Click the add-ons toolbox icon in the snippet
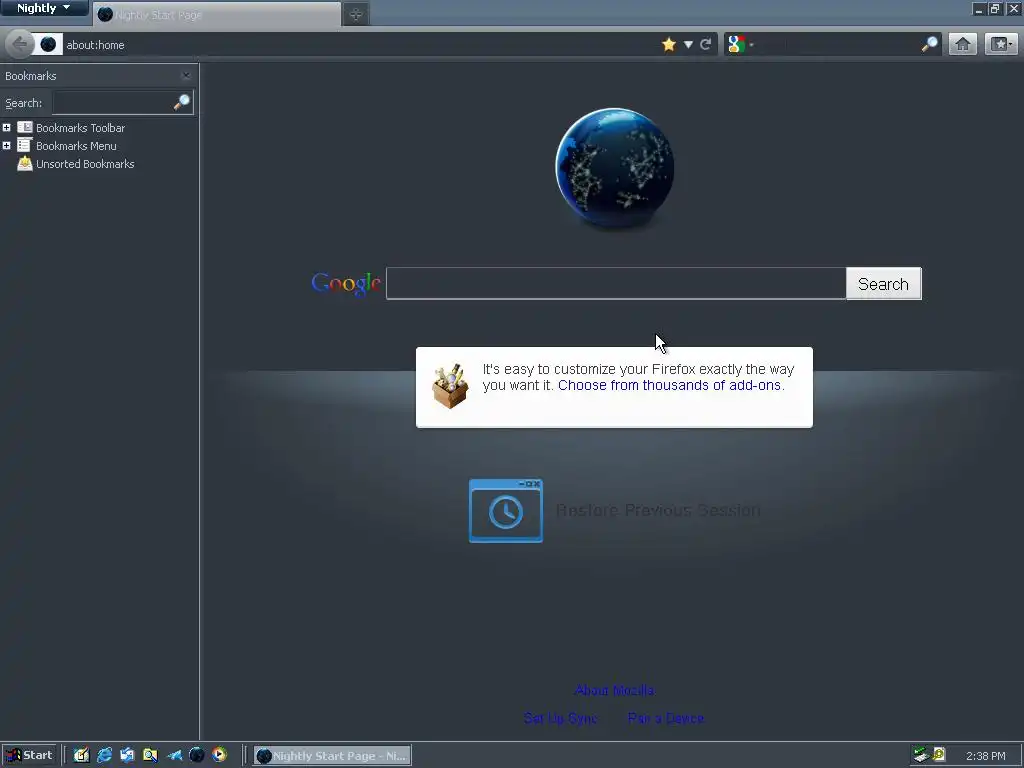Image resolution: width=1024 pixels, height=768 pixels. tap(451, 386)
